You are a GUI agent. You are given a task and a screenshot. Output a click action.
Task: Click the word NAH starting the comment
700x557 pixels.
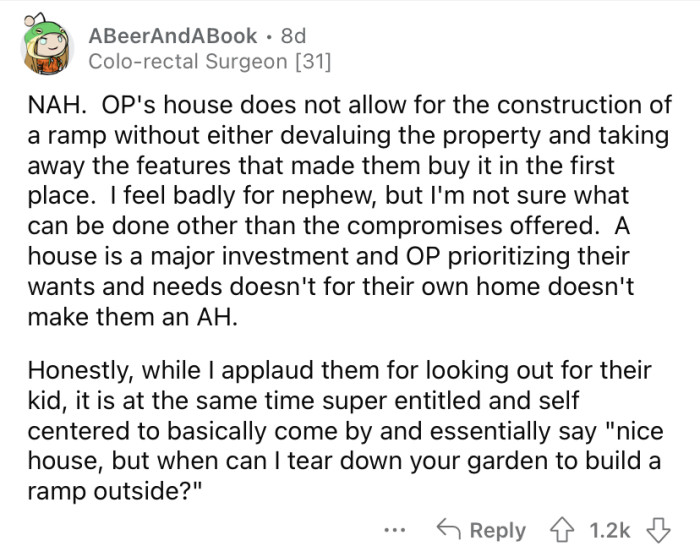51,107
